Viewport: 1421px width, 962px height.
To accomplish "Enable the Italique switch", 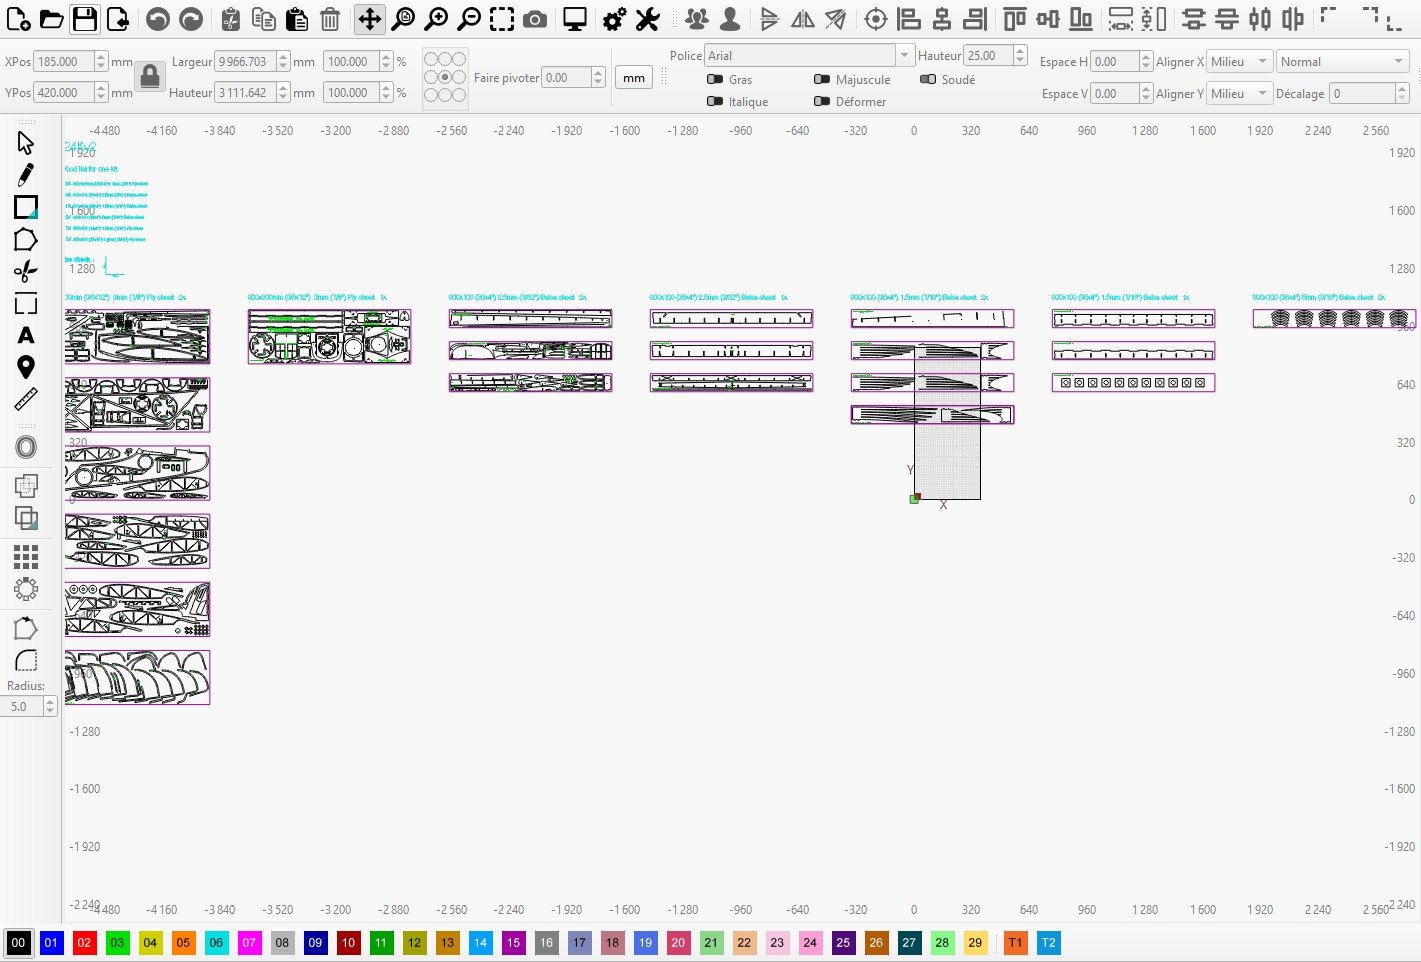I will [715, 102].
